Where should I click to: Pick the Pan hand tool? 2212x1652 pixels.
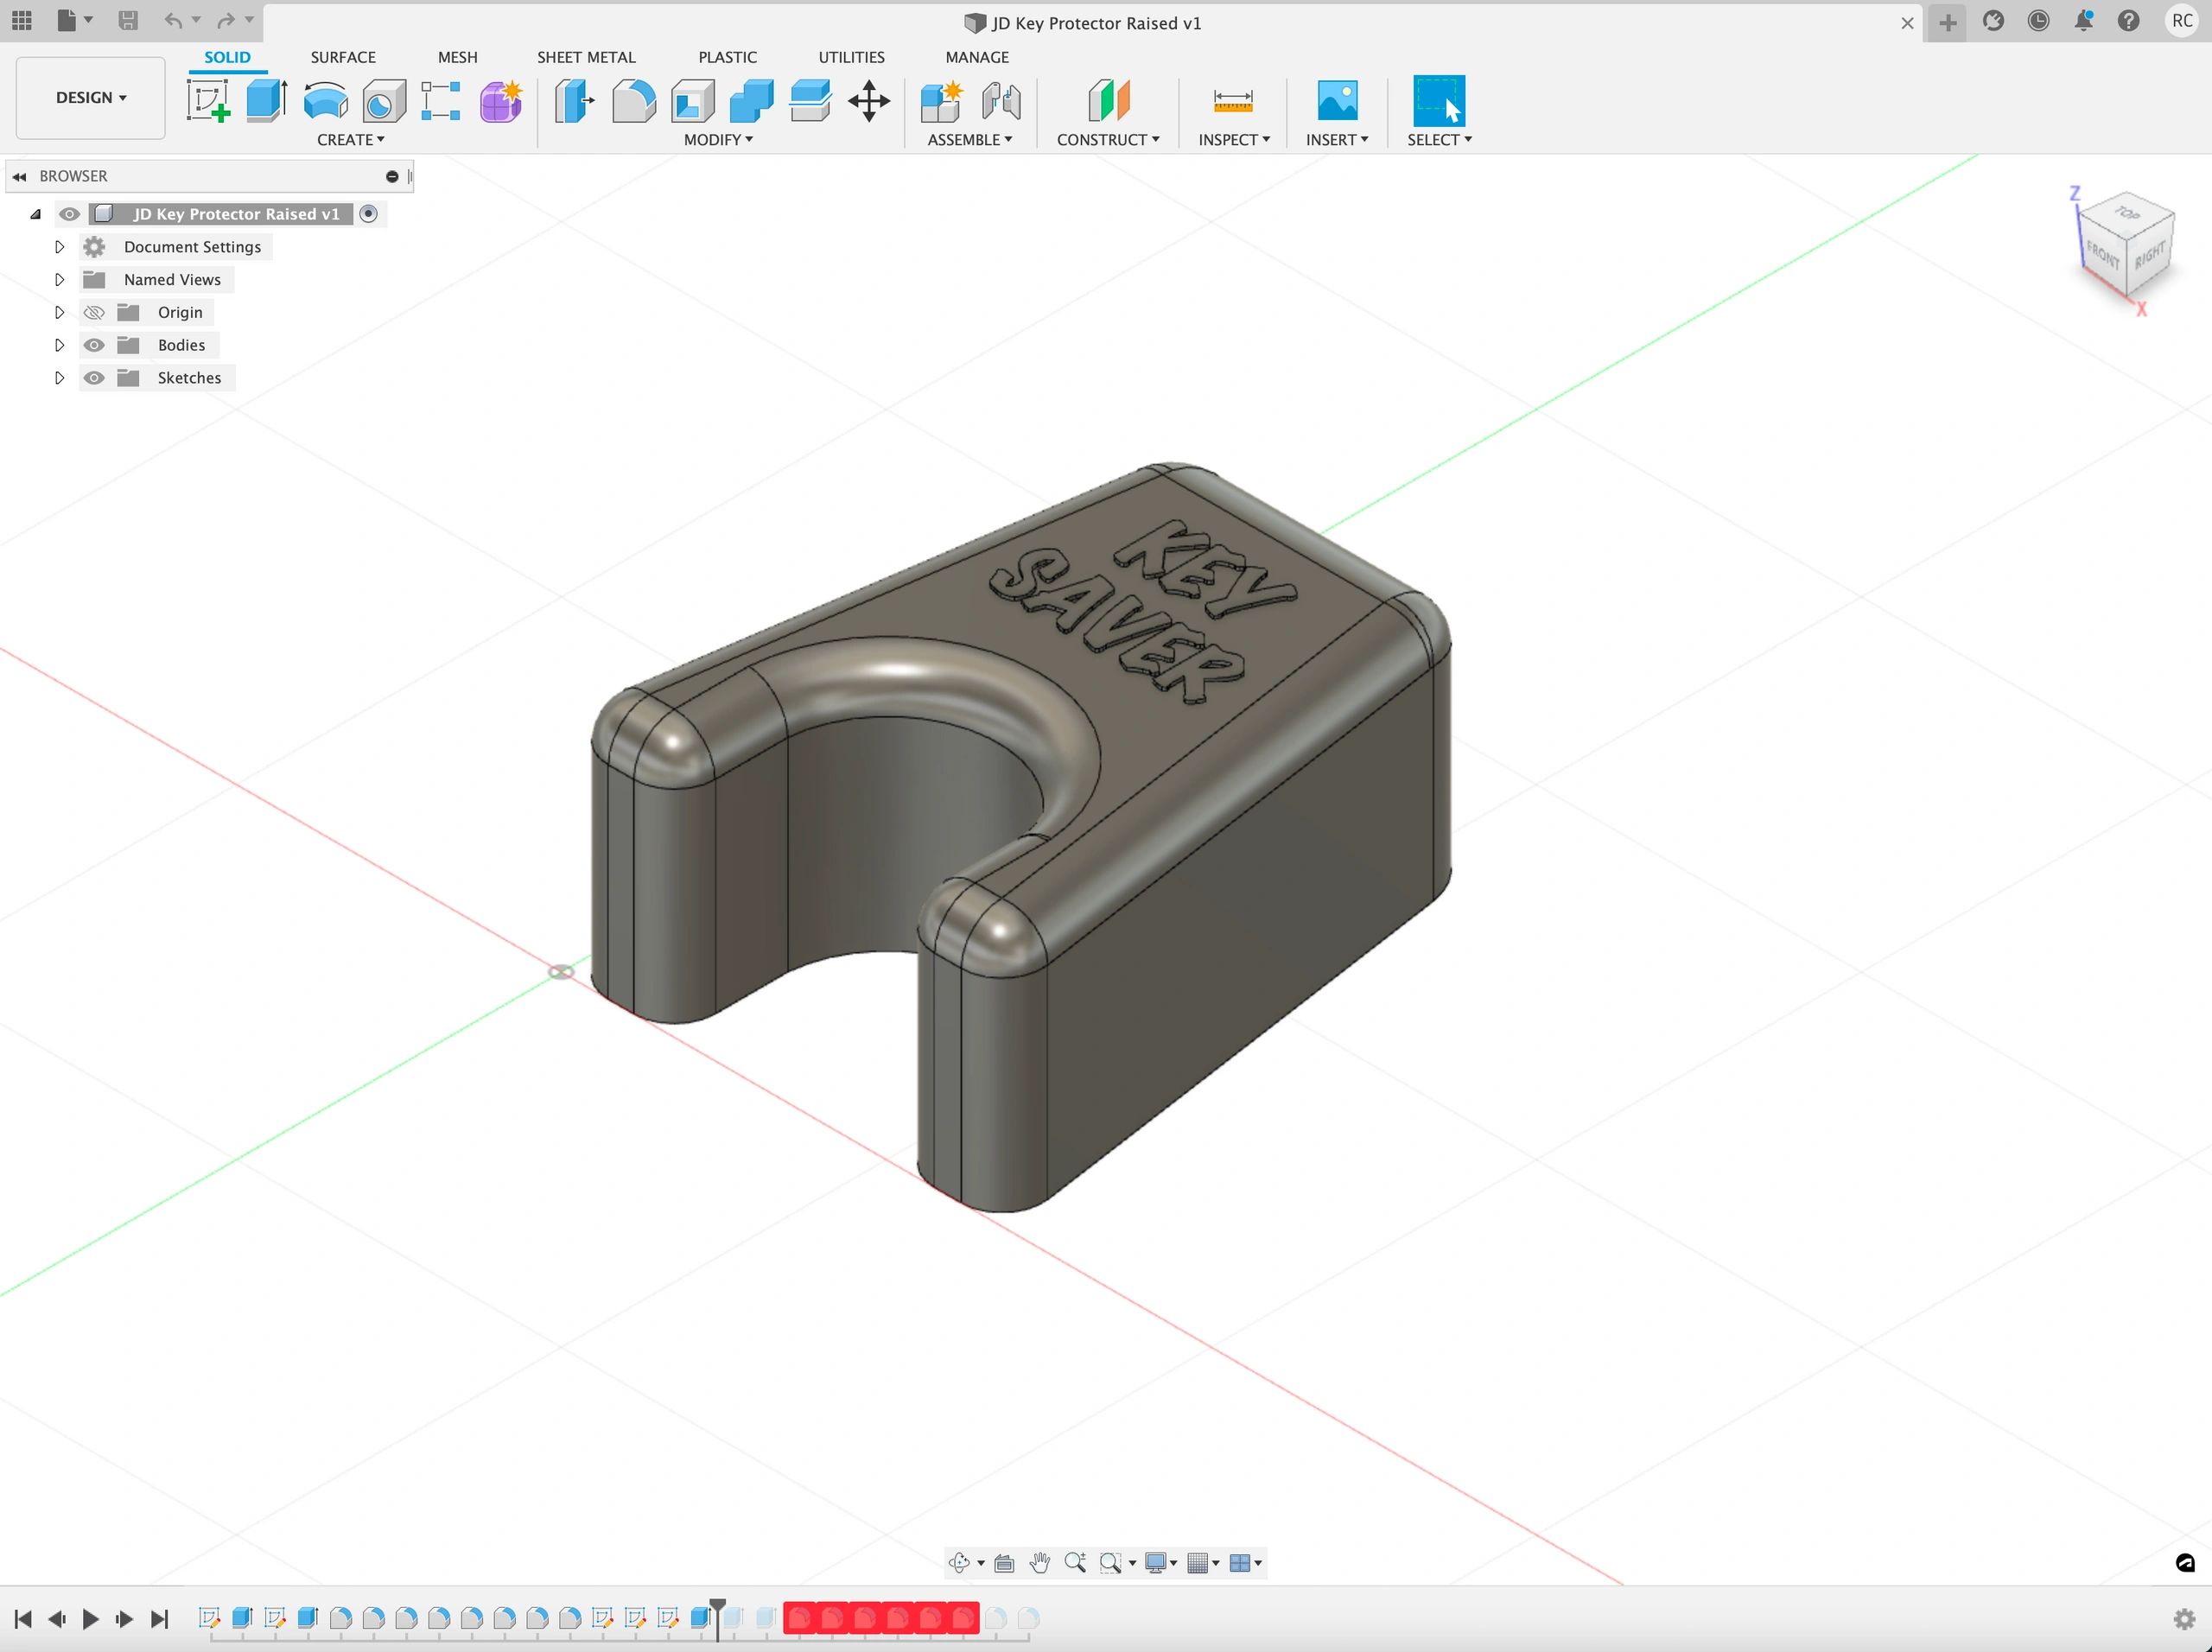(x=1040, y=1562)
